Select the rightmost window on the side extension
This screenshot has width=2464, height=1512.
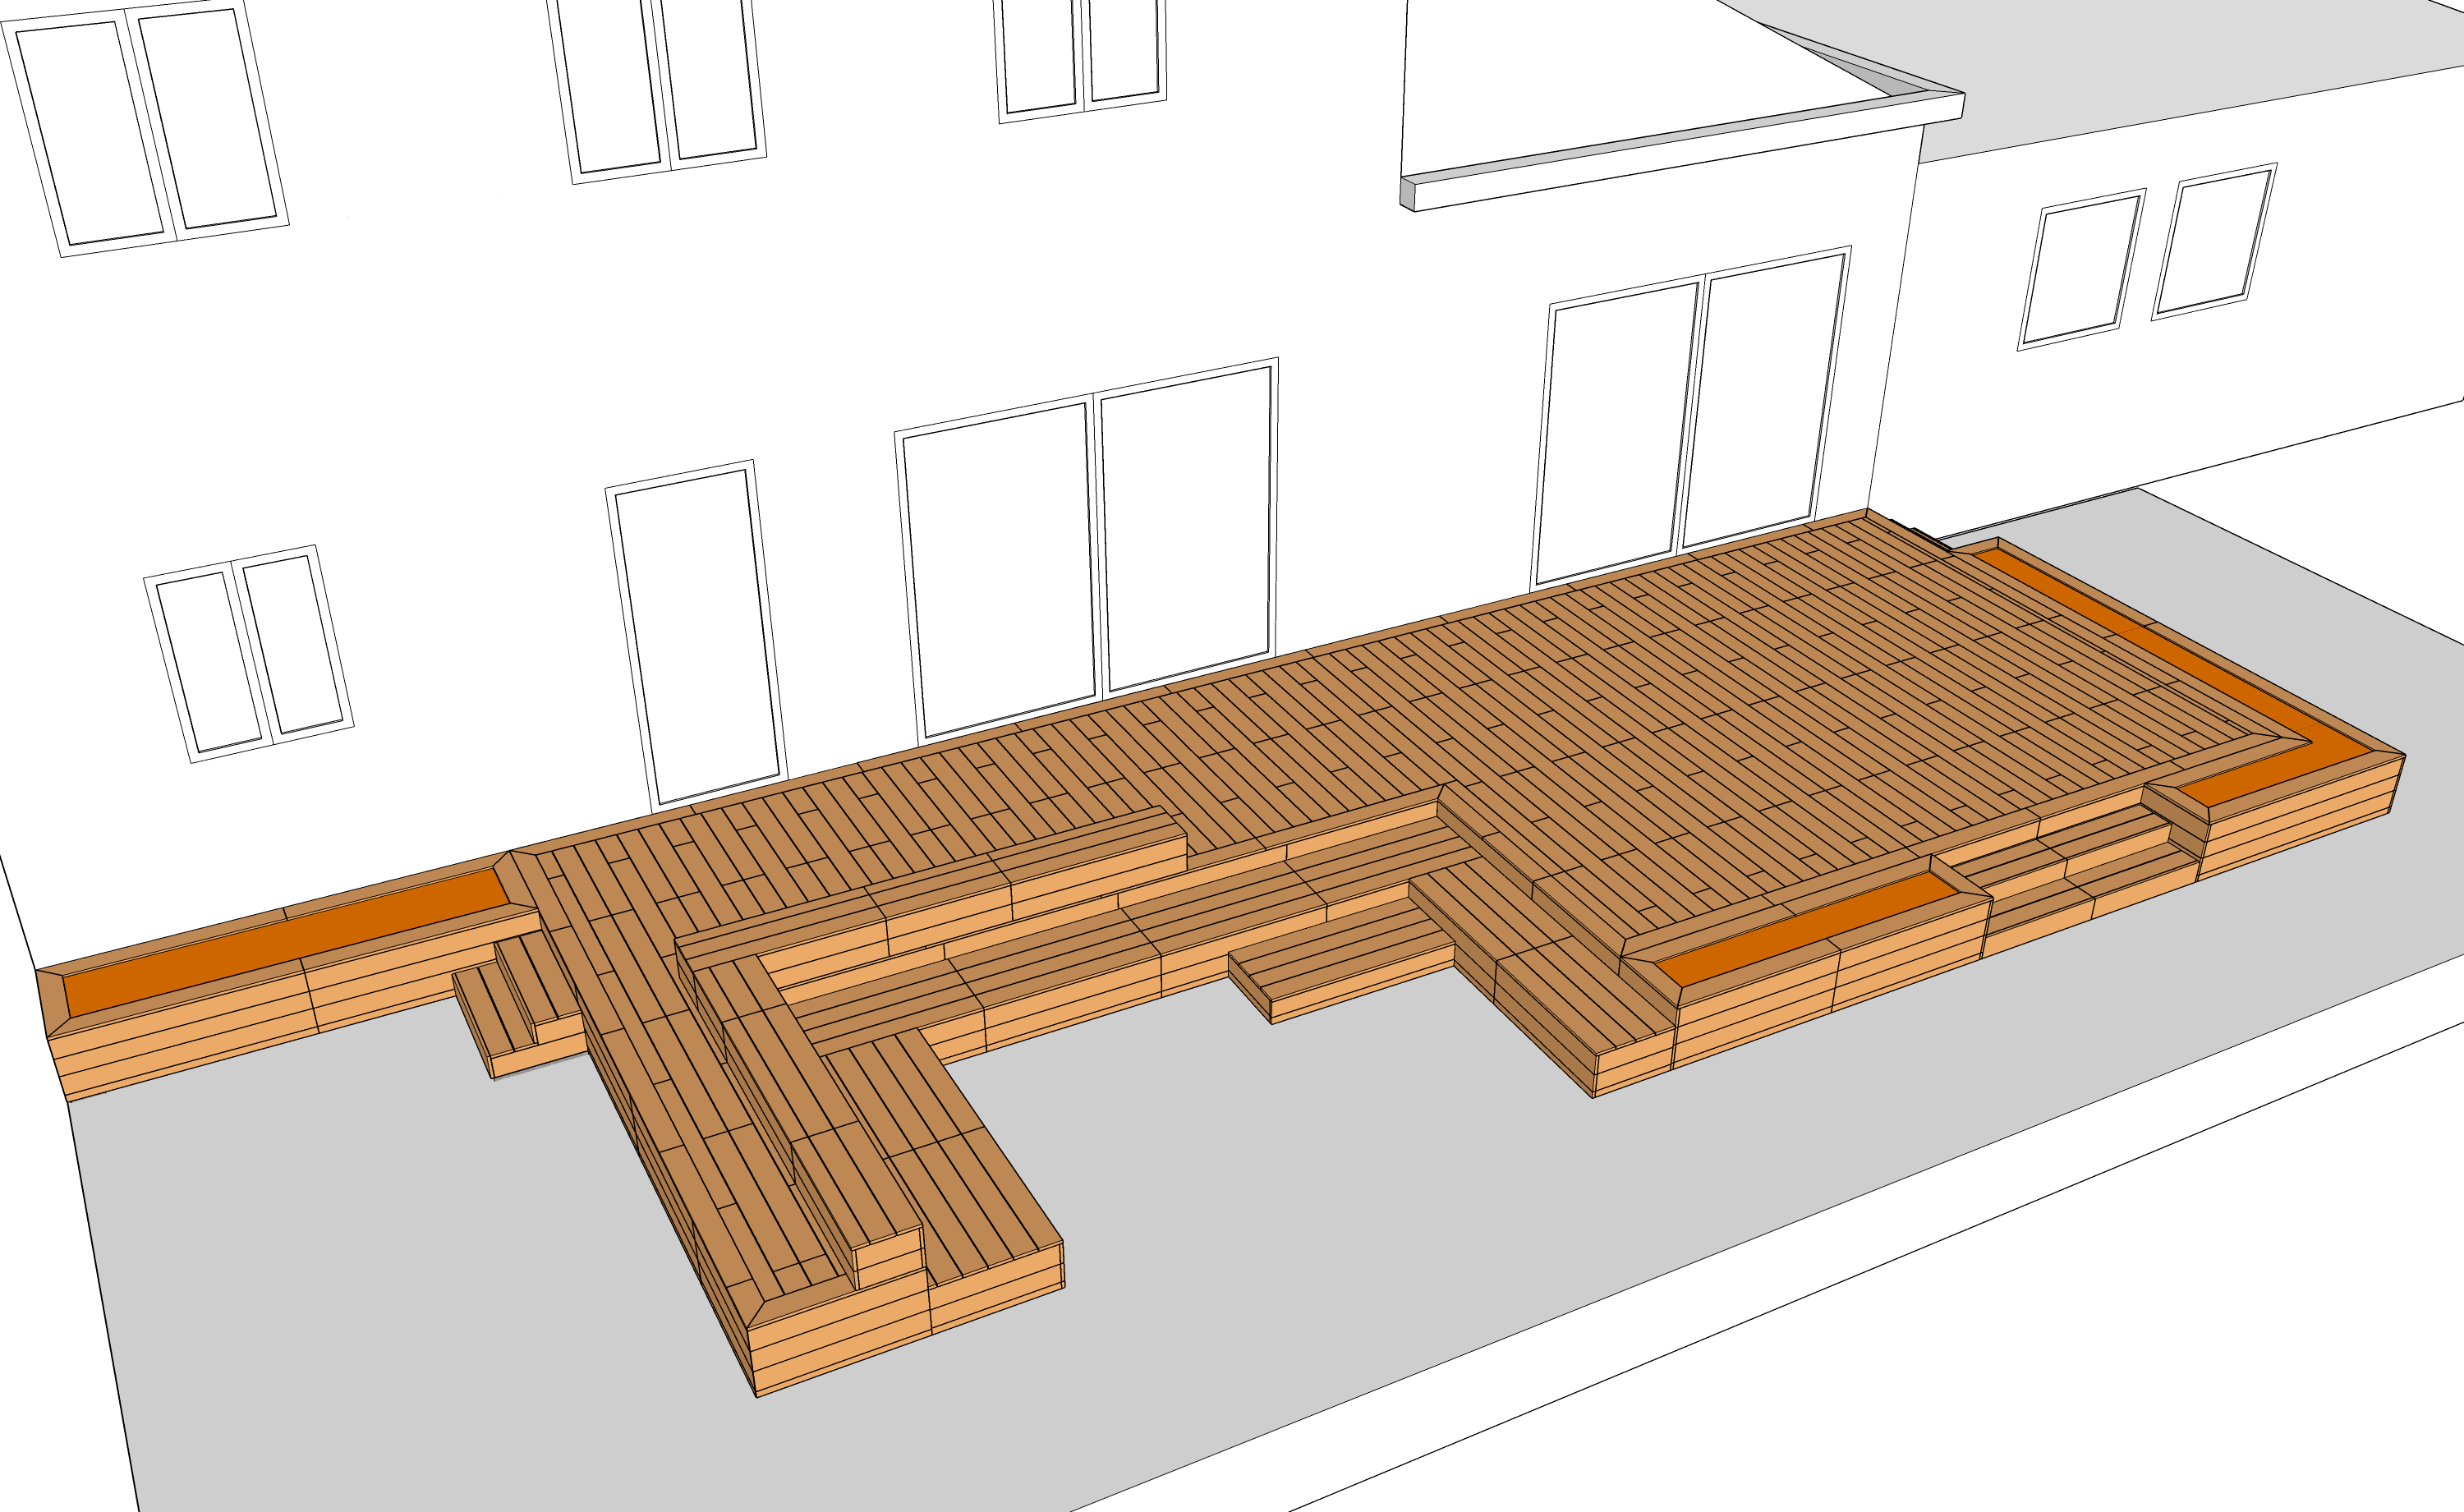pos(2214,242)
